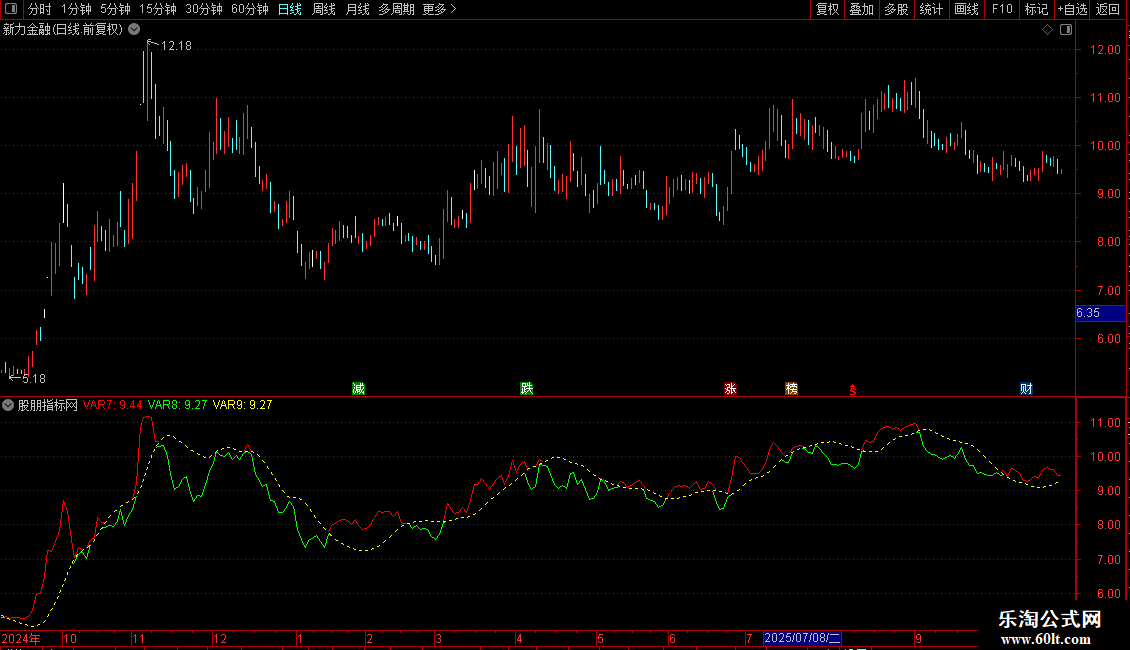This screenshot has height=650, width=1130.
Task: Select the 30分钟 period tab
Action: 203,9
